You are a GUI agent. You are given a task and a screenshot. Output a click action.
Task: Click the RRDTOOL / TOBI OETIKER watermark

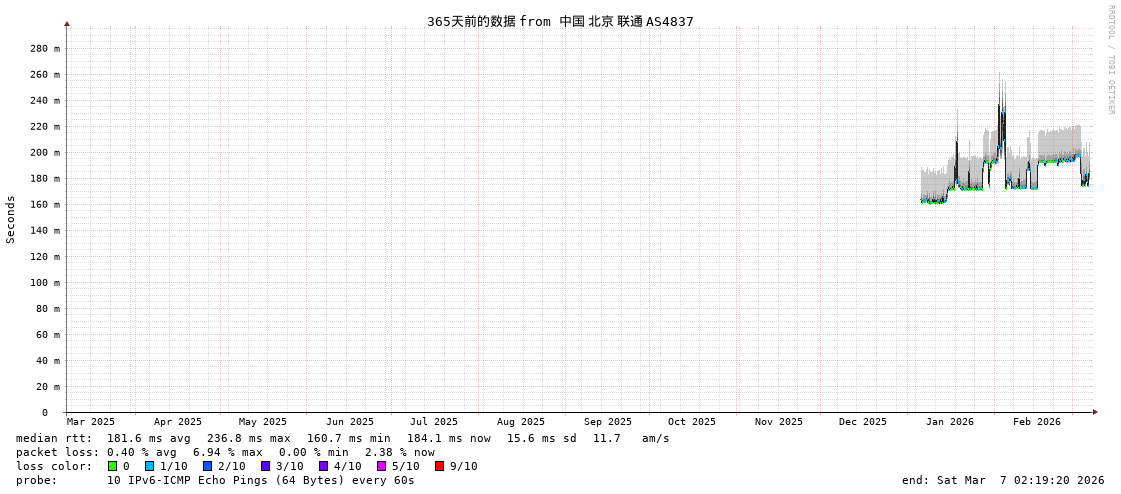tap(1110, 60)
